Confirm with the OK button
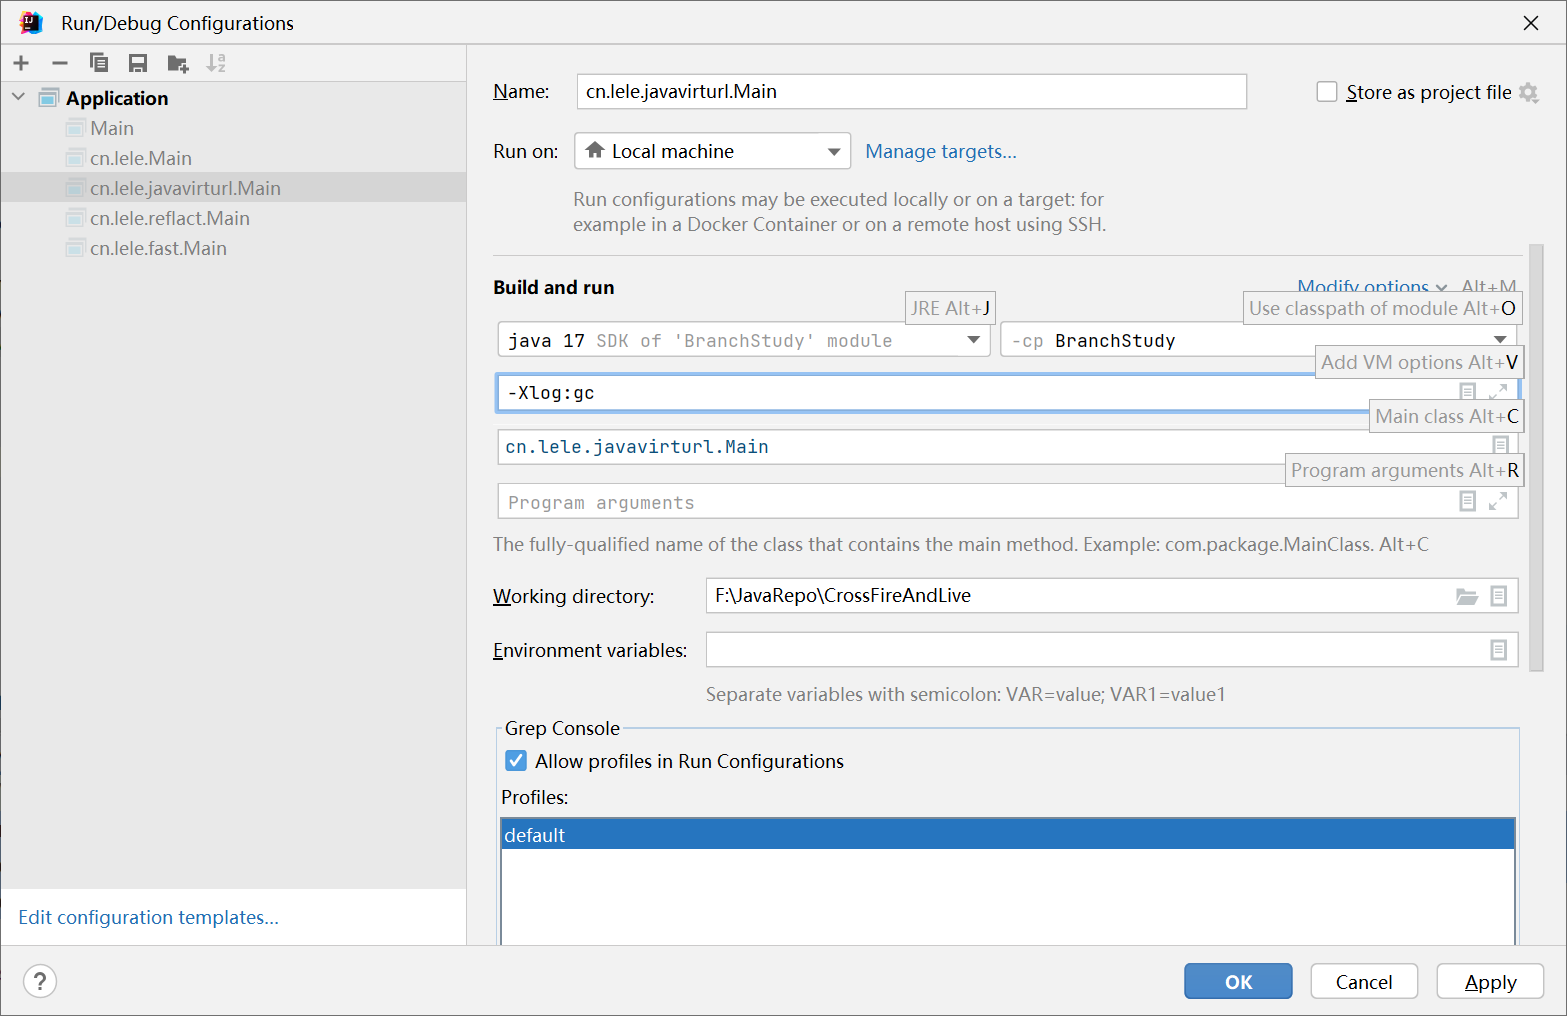This screenshot has height=1016, width=1567. tap(1238, 981)
